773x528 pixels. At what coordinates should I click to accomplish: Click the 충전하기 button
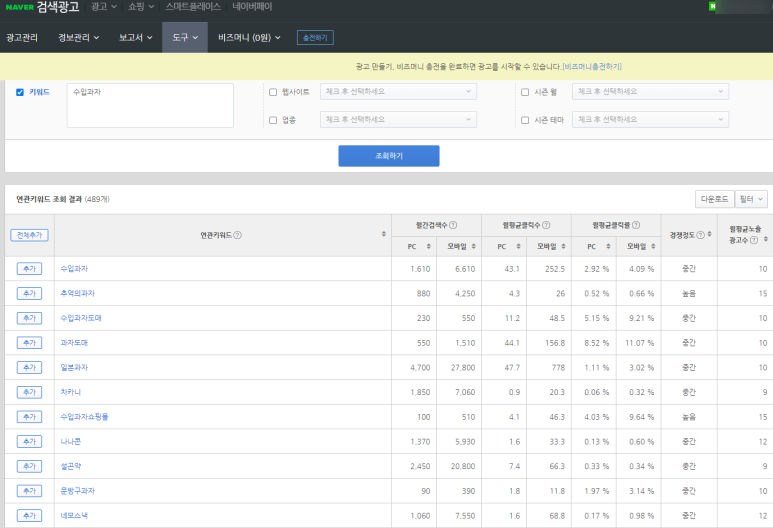(315, 37)
